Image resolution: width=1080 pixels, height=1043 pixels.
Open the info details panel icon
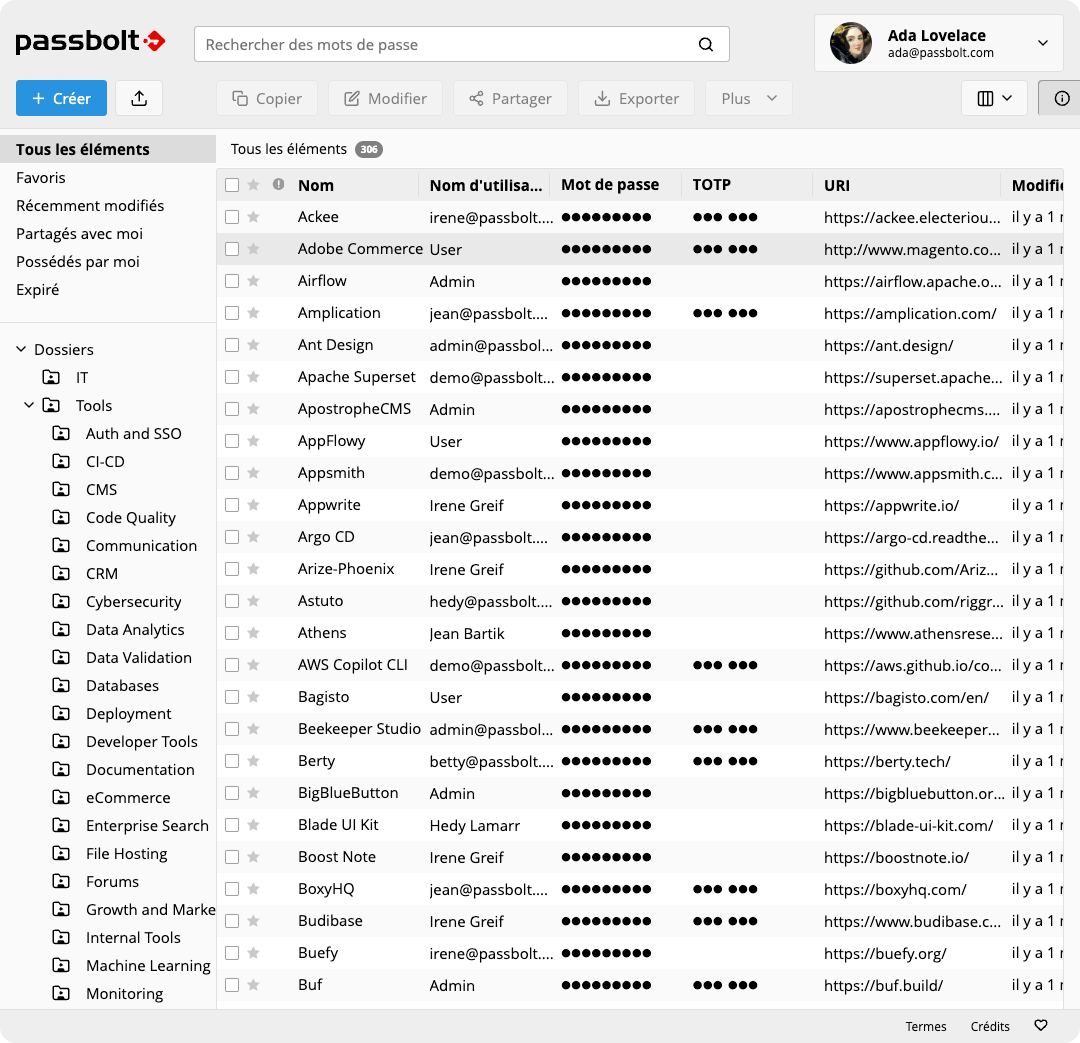tap(1061, 99)
